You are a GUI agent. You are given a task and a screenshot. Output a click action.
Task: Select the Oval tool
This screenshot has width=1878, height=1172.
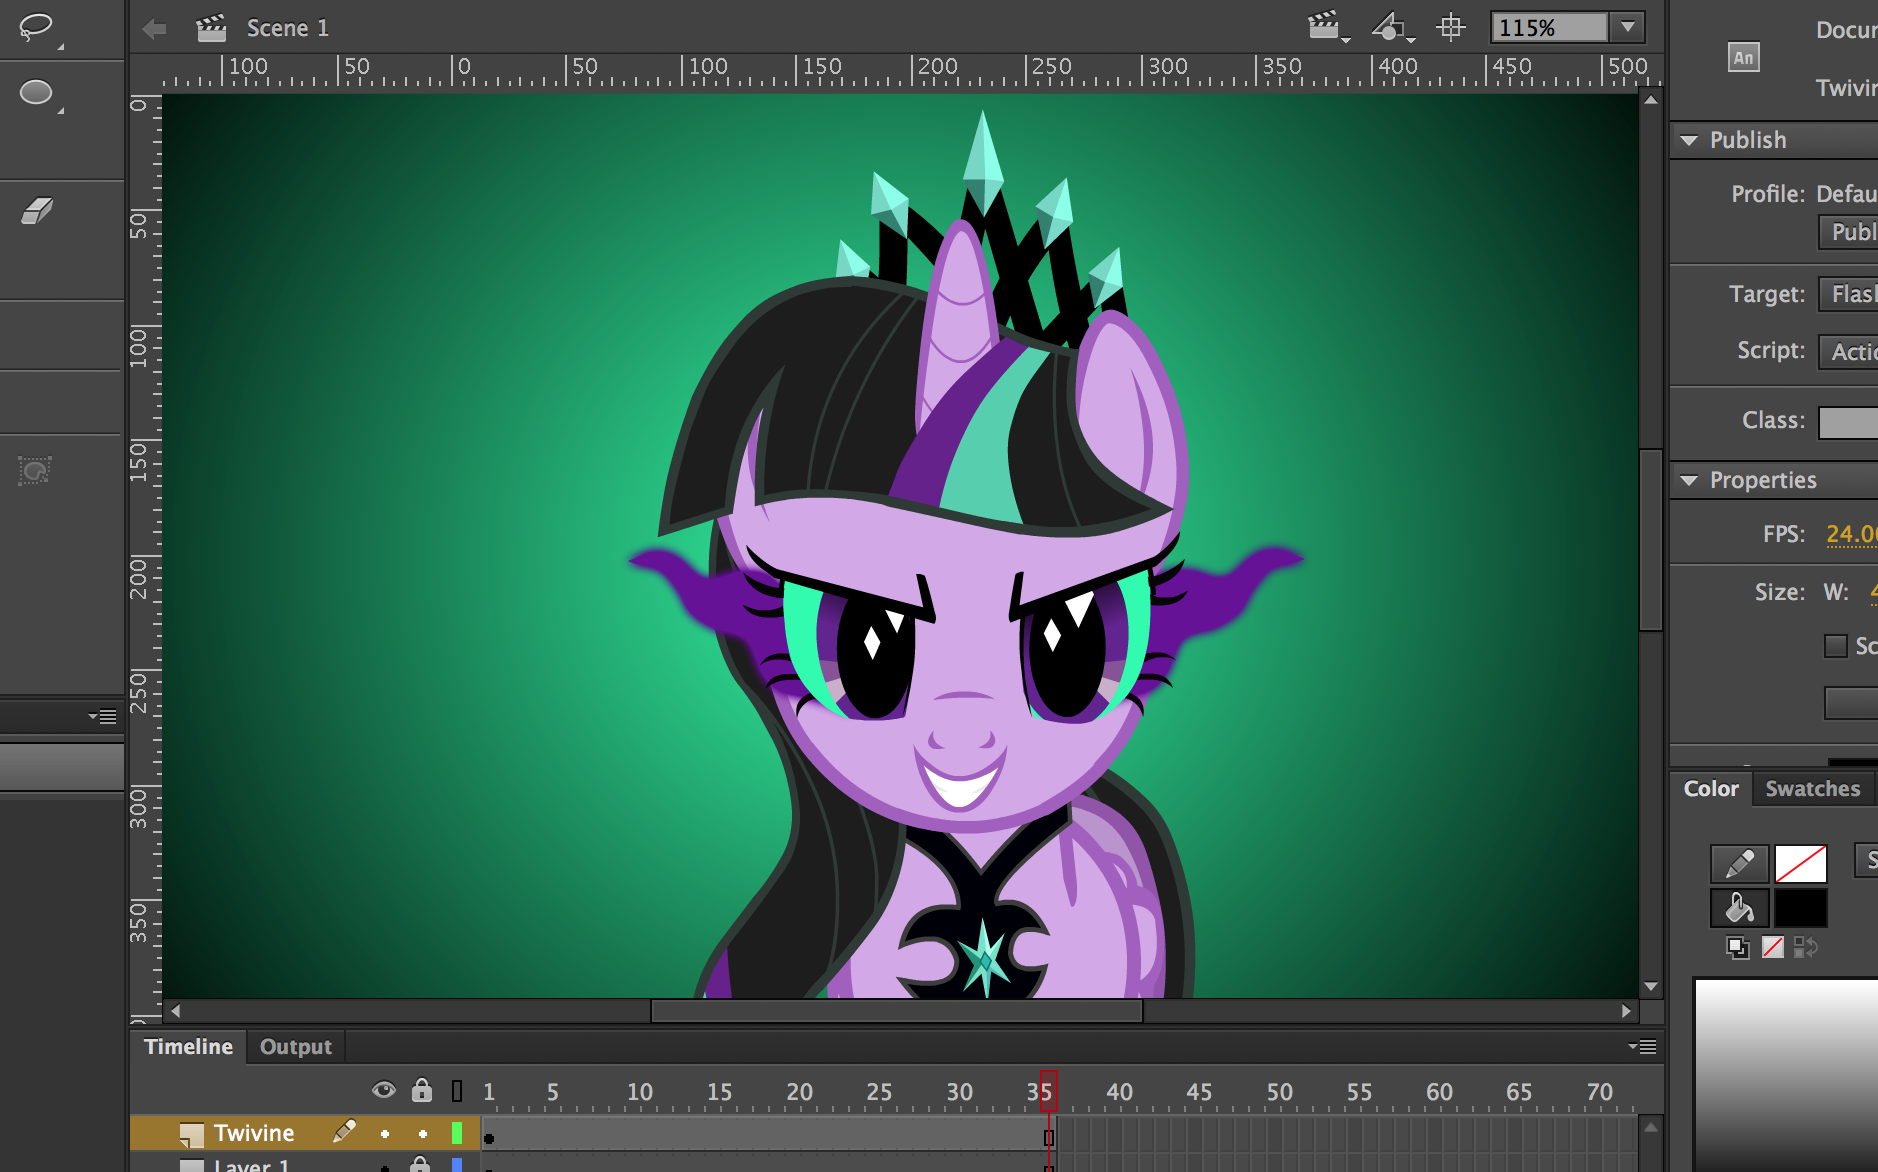tap(36, 91)
